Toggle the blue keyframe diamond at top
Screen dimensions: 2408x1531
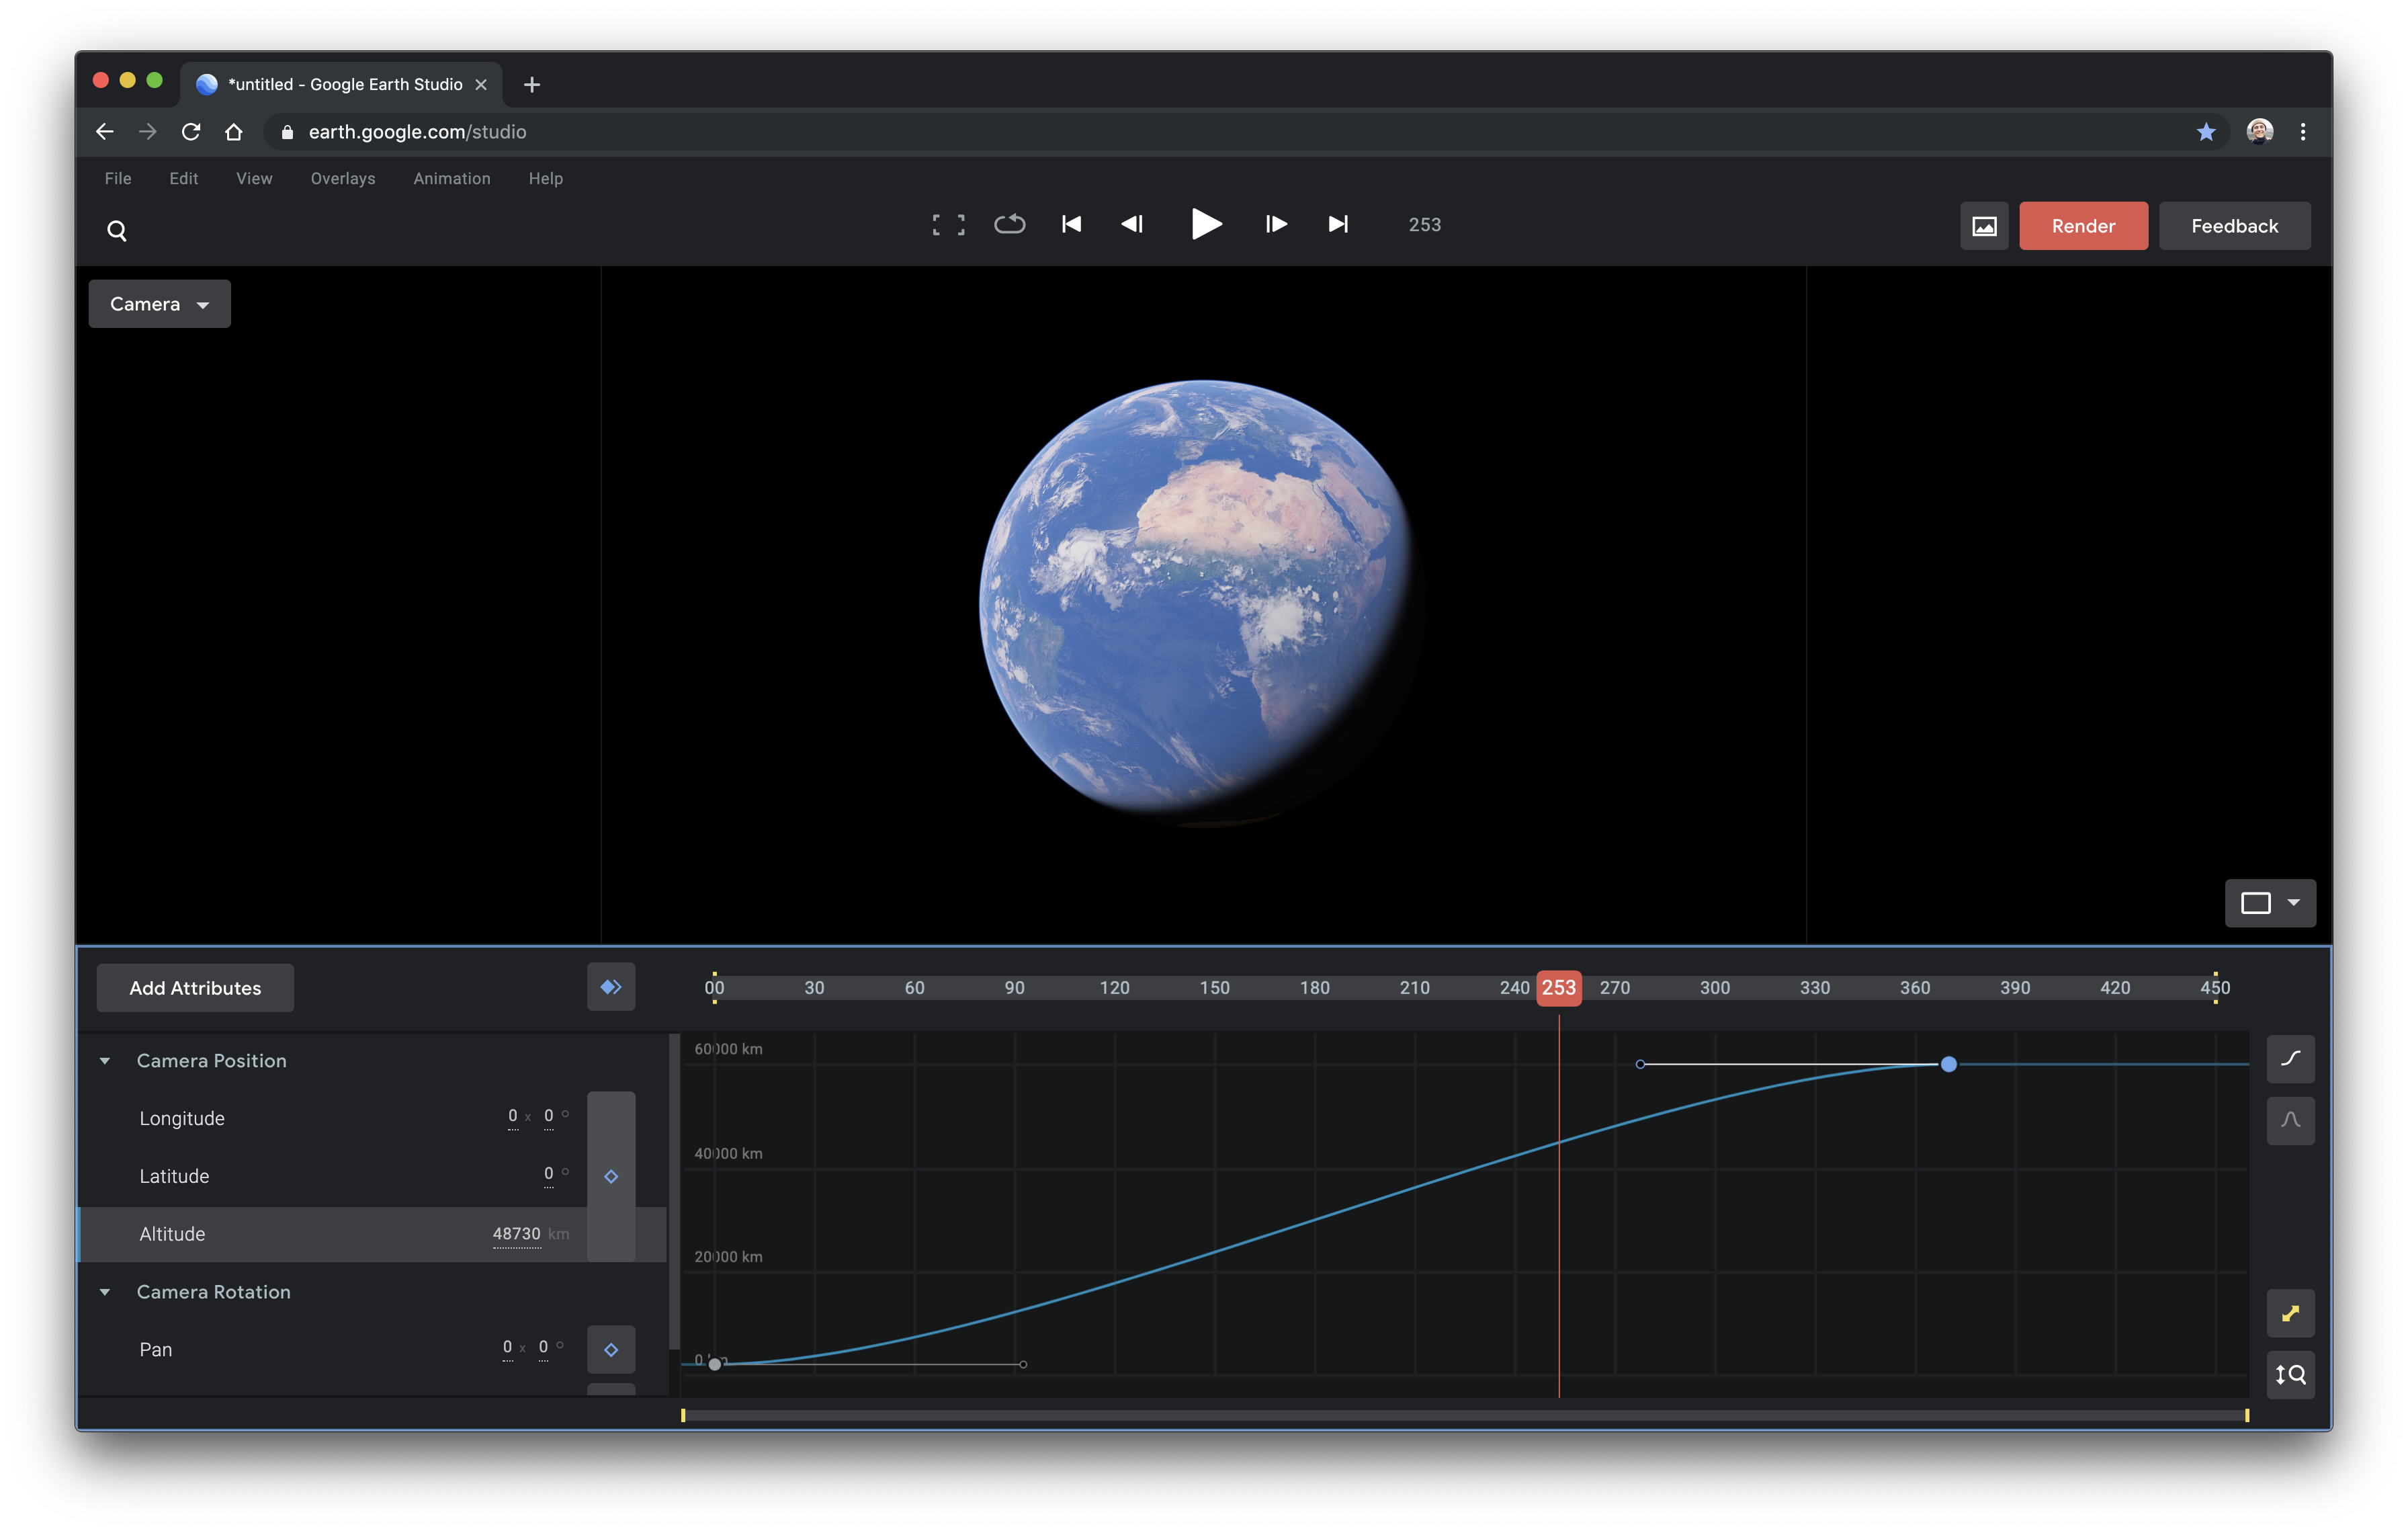click(x=611, y=987)
